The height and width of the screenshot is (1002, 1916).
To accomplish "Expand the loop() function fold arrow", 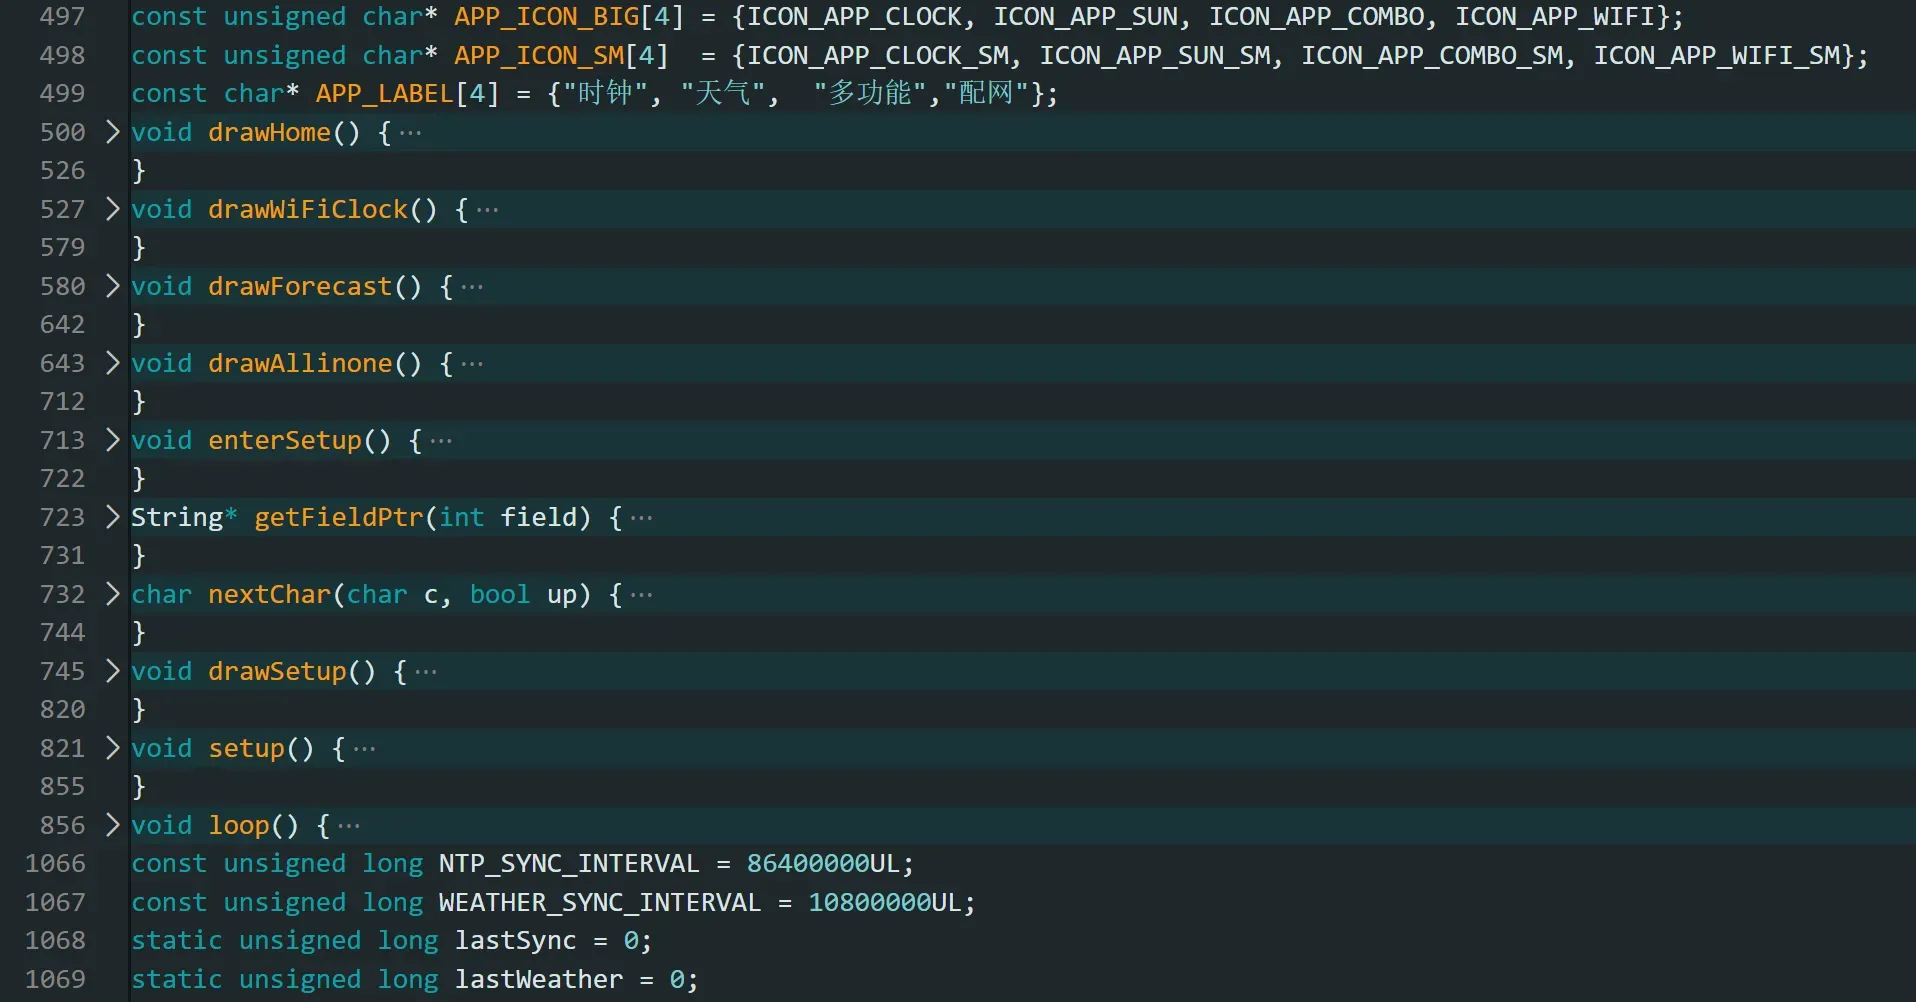I will (112, 825).
